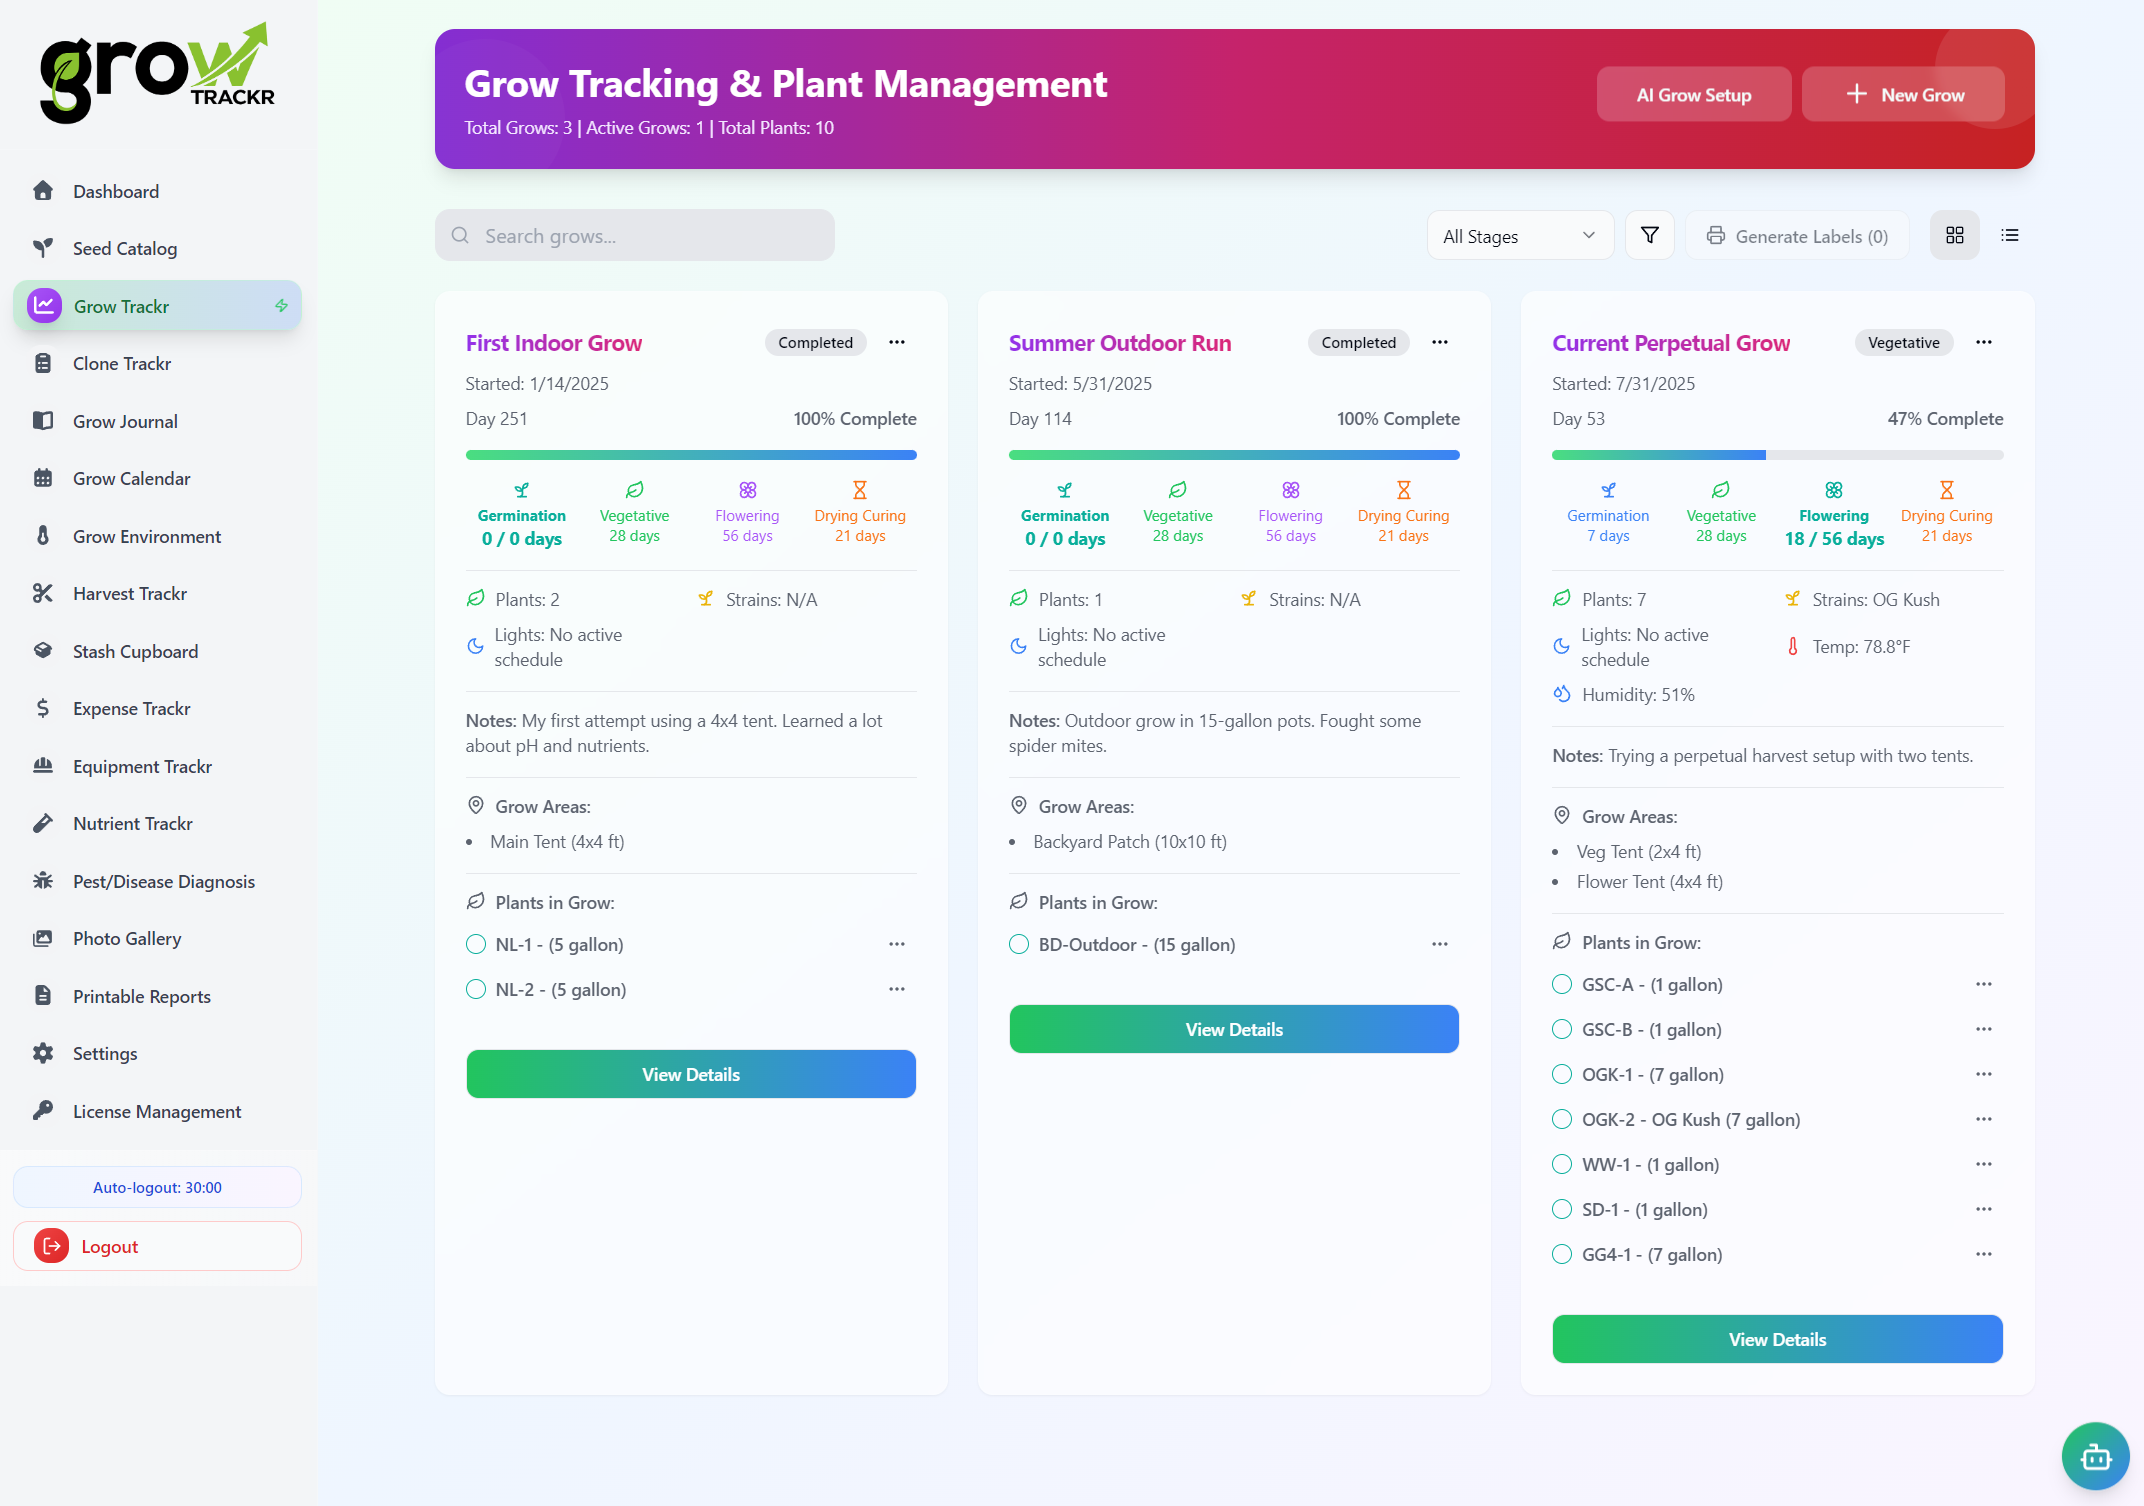Click Generate Labels (0) button
This screenshot has height=1506, width=2144.
[1797, 236]
